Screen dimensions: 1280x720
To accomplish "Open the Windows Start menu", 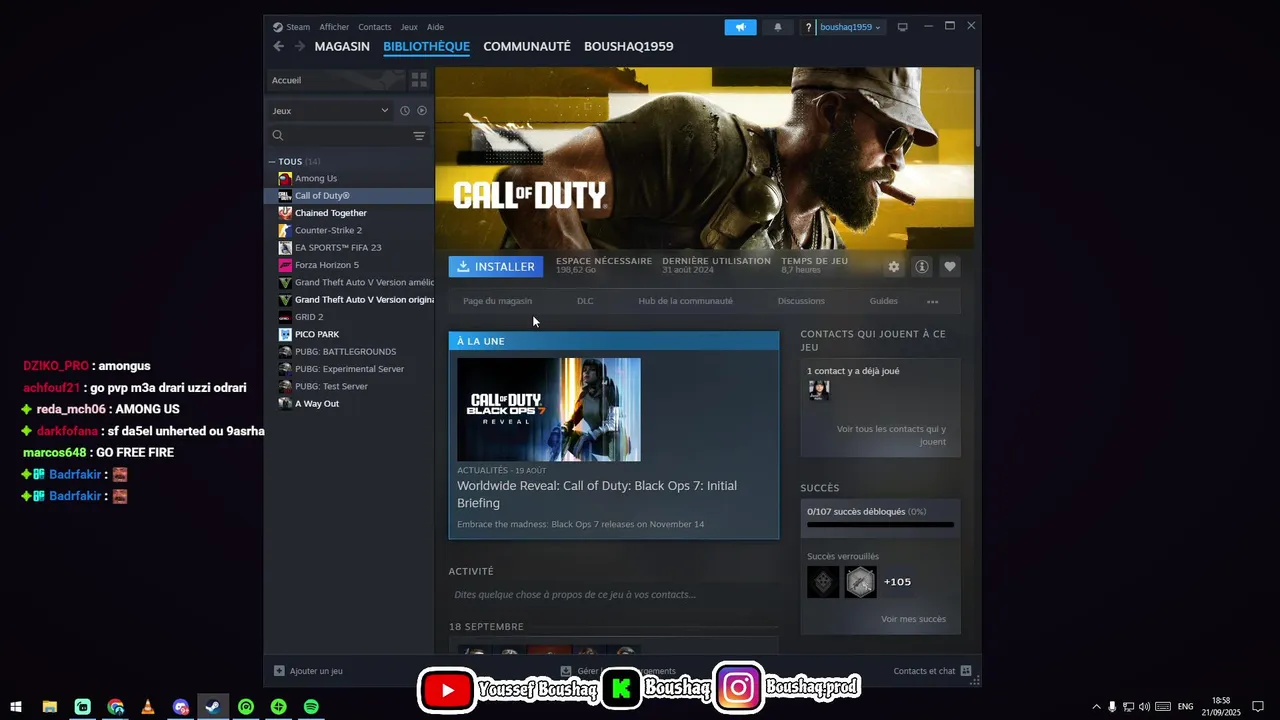I will click(16, 707).
